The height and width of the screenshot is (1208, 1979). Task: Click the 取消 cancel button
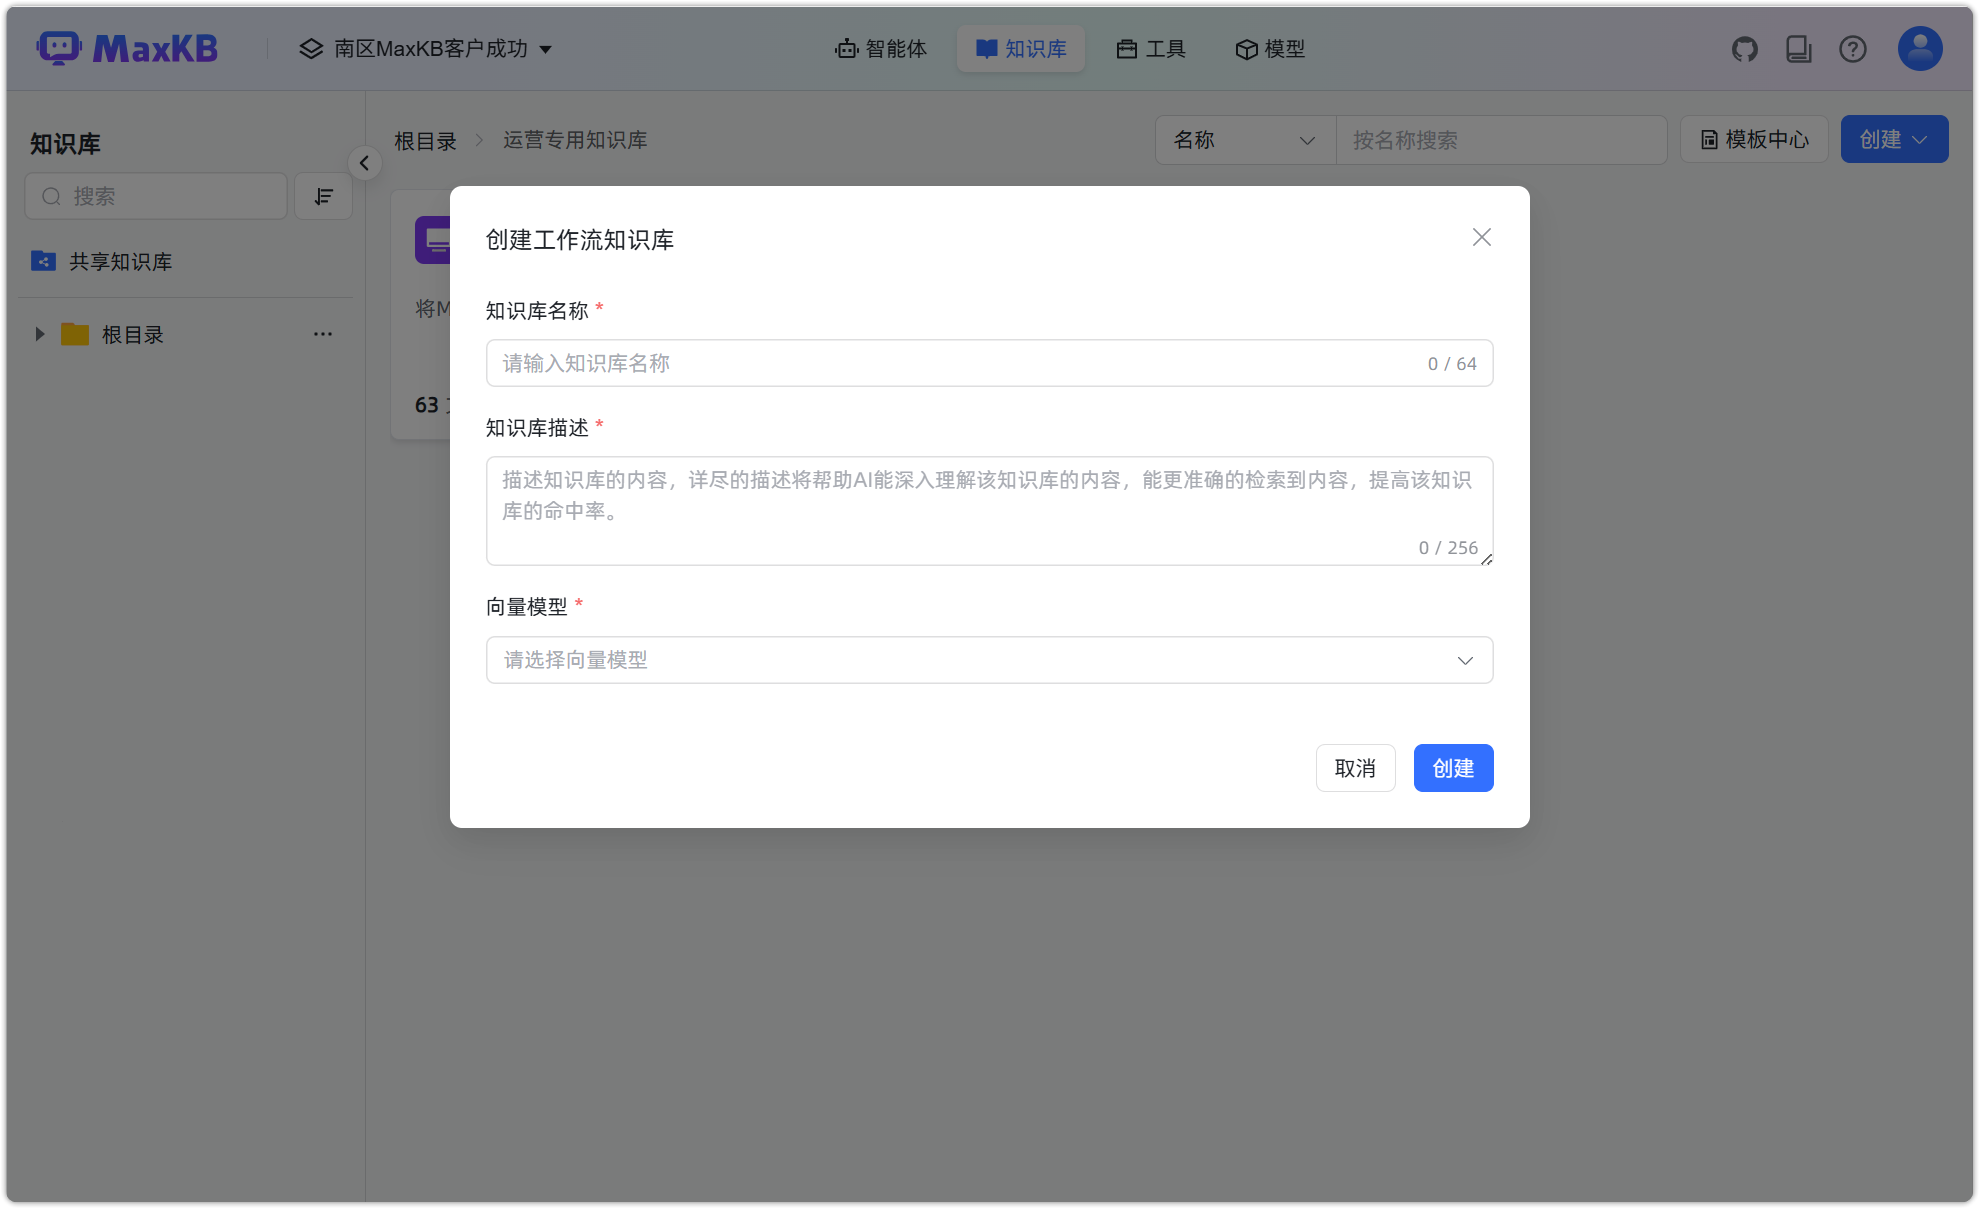1355,767
